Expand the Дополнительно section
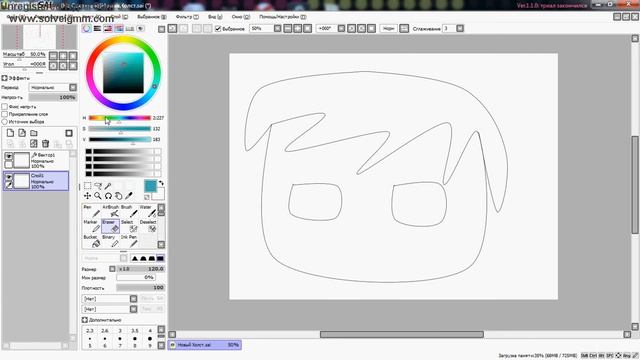Viewport: 640px width, 360px height. [85, 320]
